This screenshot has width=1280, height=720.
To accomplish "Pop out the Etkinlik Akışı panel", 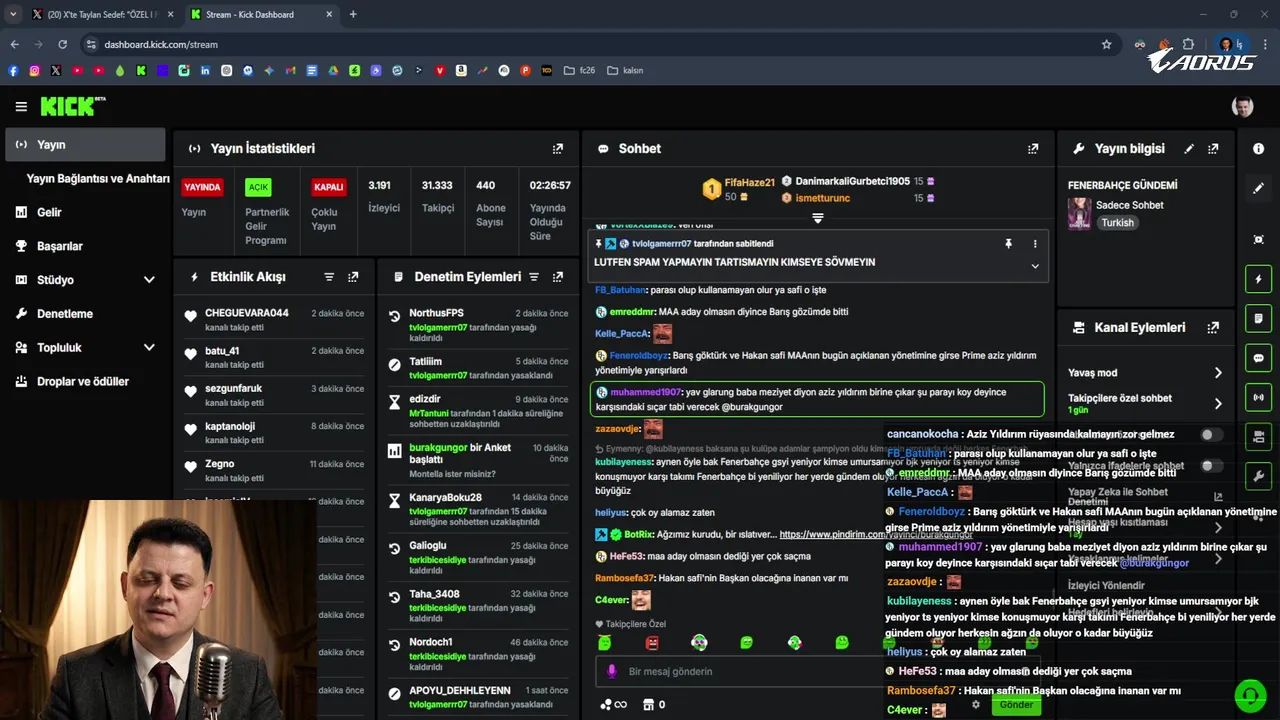I will pyautogui.click(x=353, y=277).
